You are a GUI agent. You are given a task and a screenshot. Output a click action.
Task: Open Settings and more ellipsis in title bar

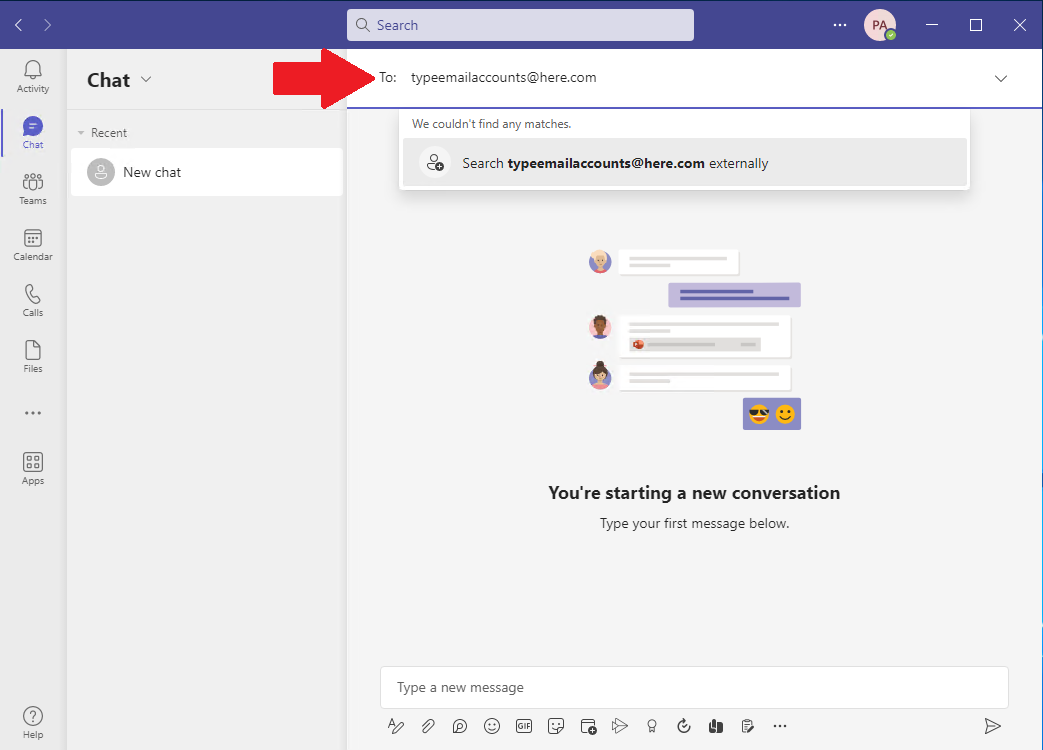click(840, 25)
